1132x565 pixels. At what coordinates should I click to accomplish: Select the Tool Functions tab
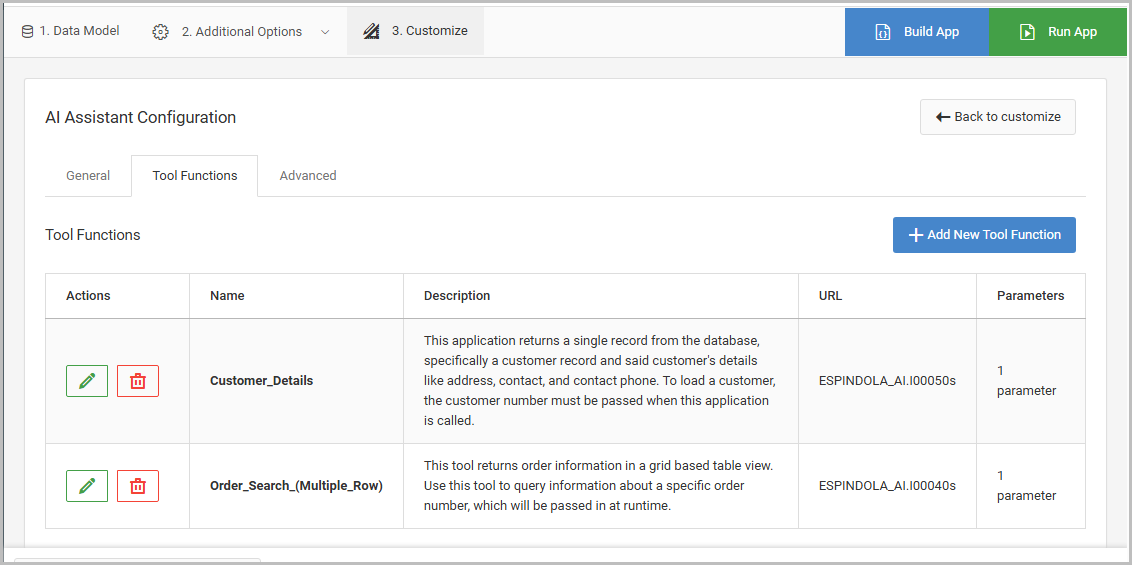(x=195, y=176)
